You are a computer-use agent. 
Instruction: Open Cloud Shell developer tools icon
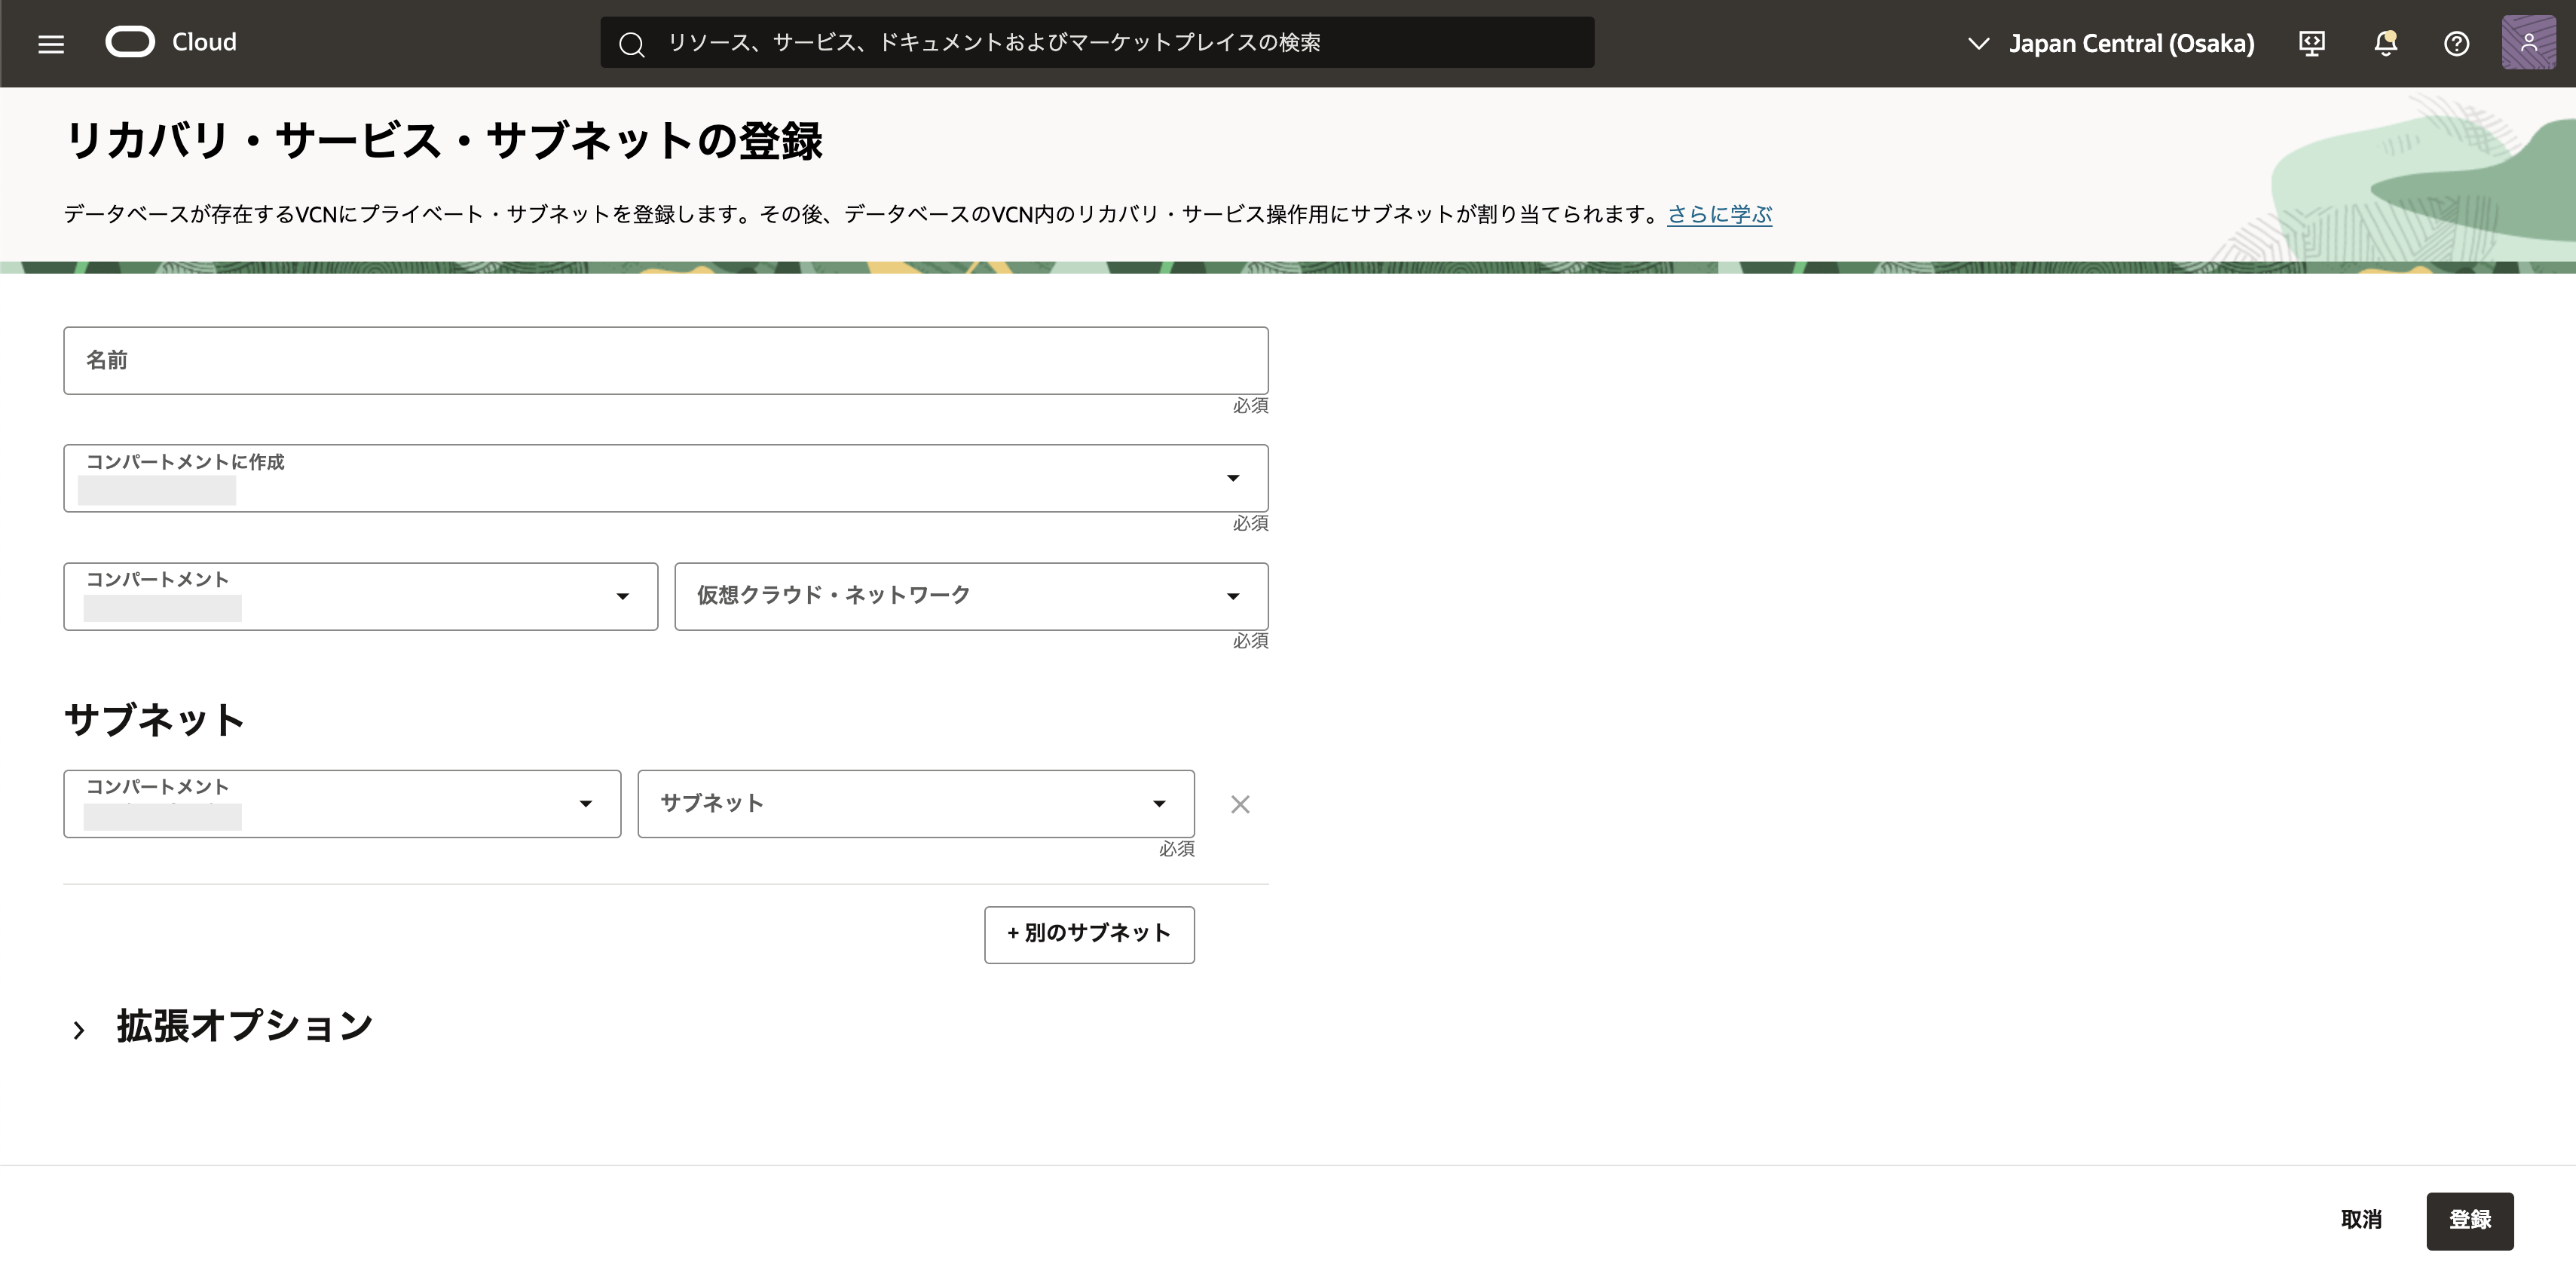pyautogui.click(x=2311, y=43)
